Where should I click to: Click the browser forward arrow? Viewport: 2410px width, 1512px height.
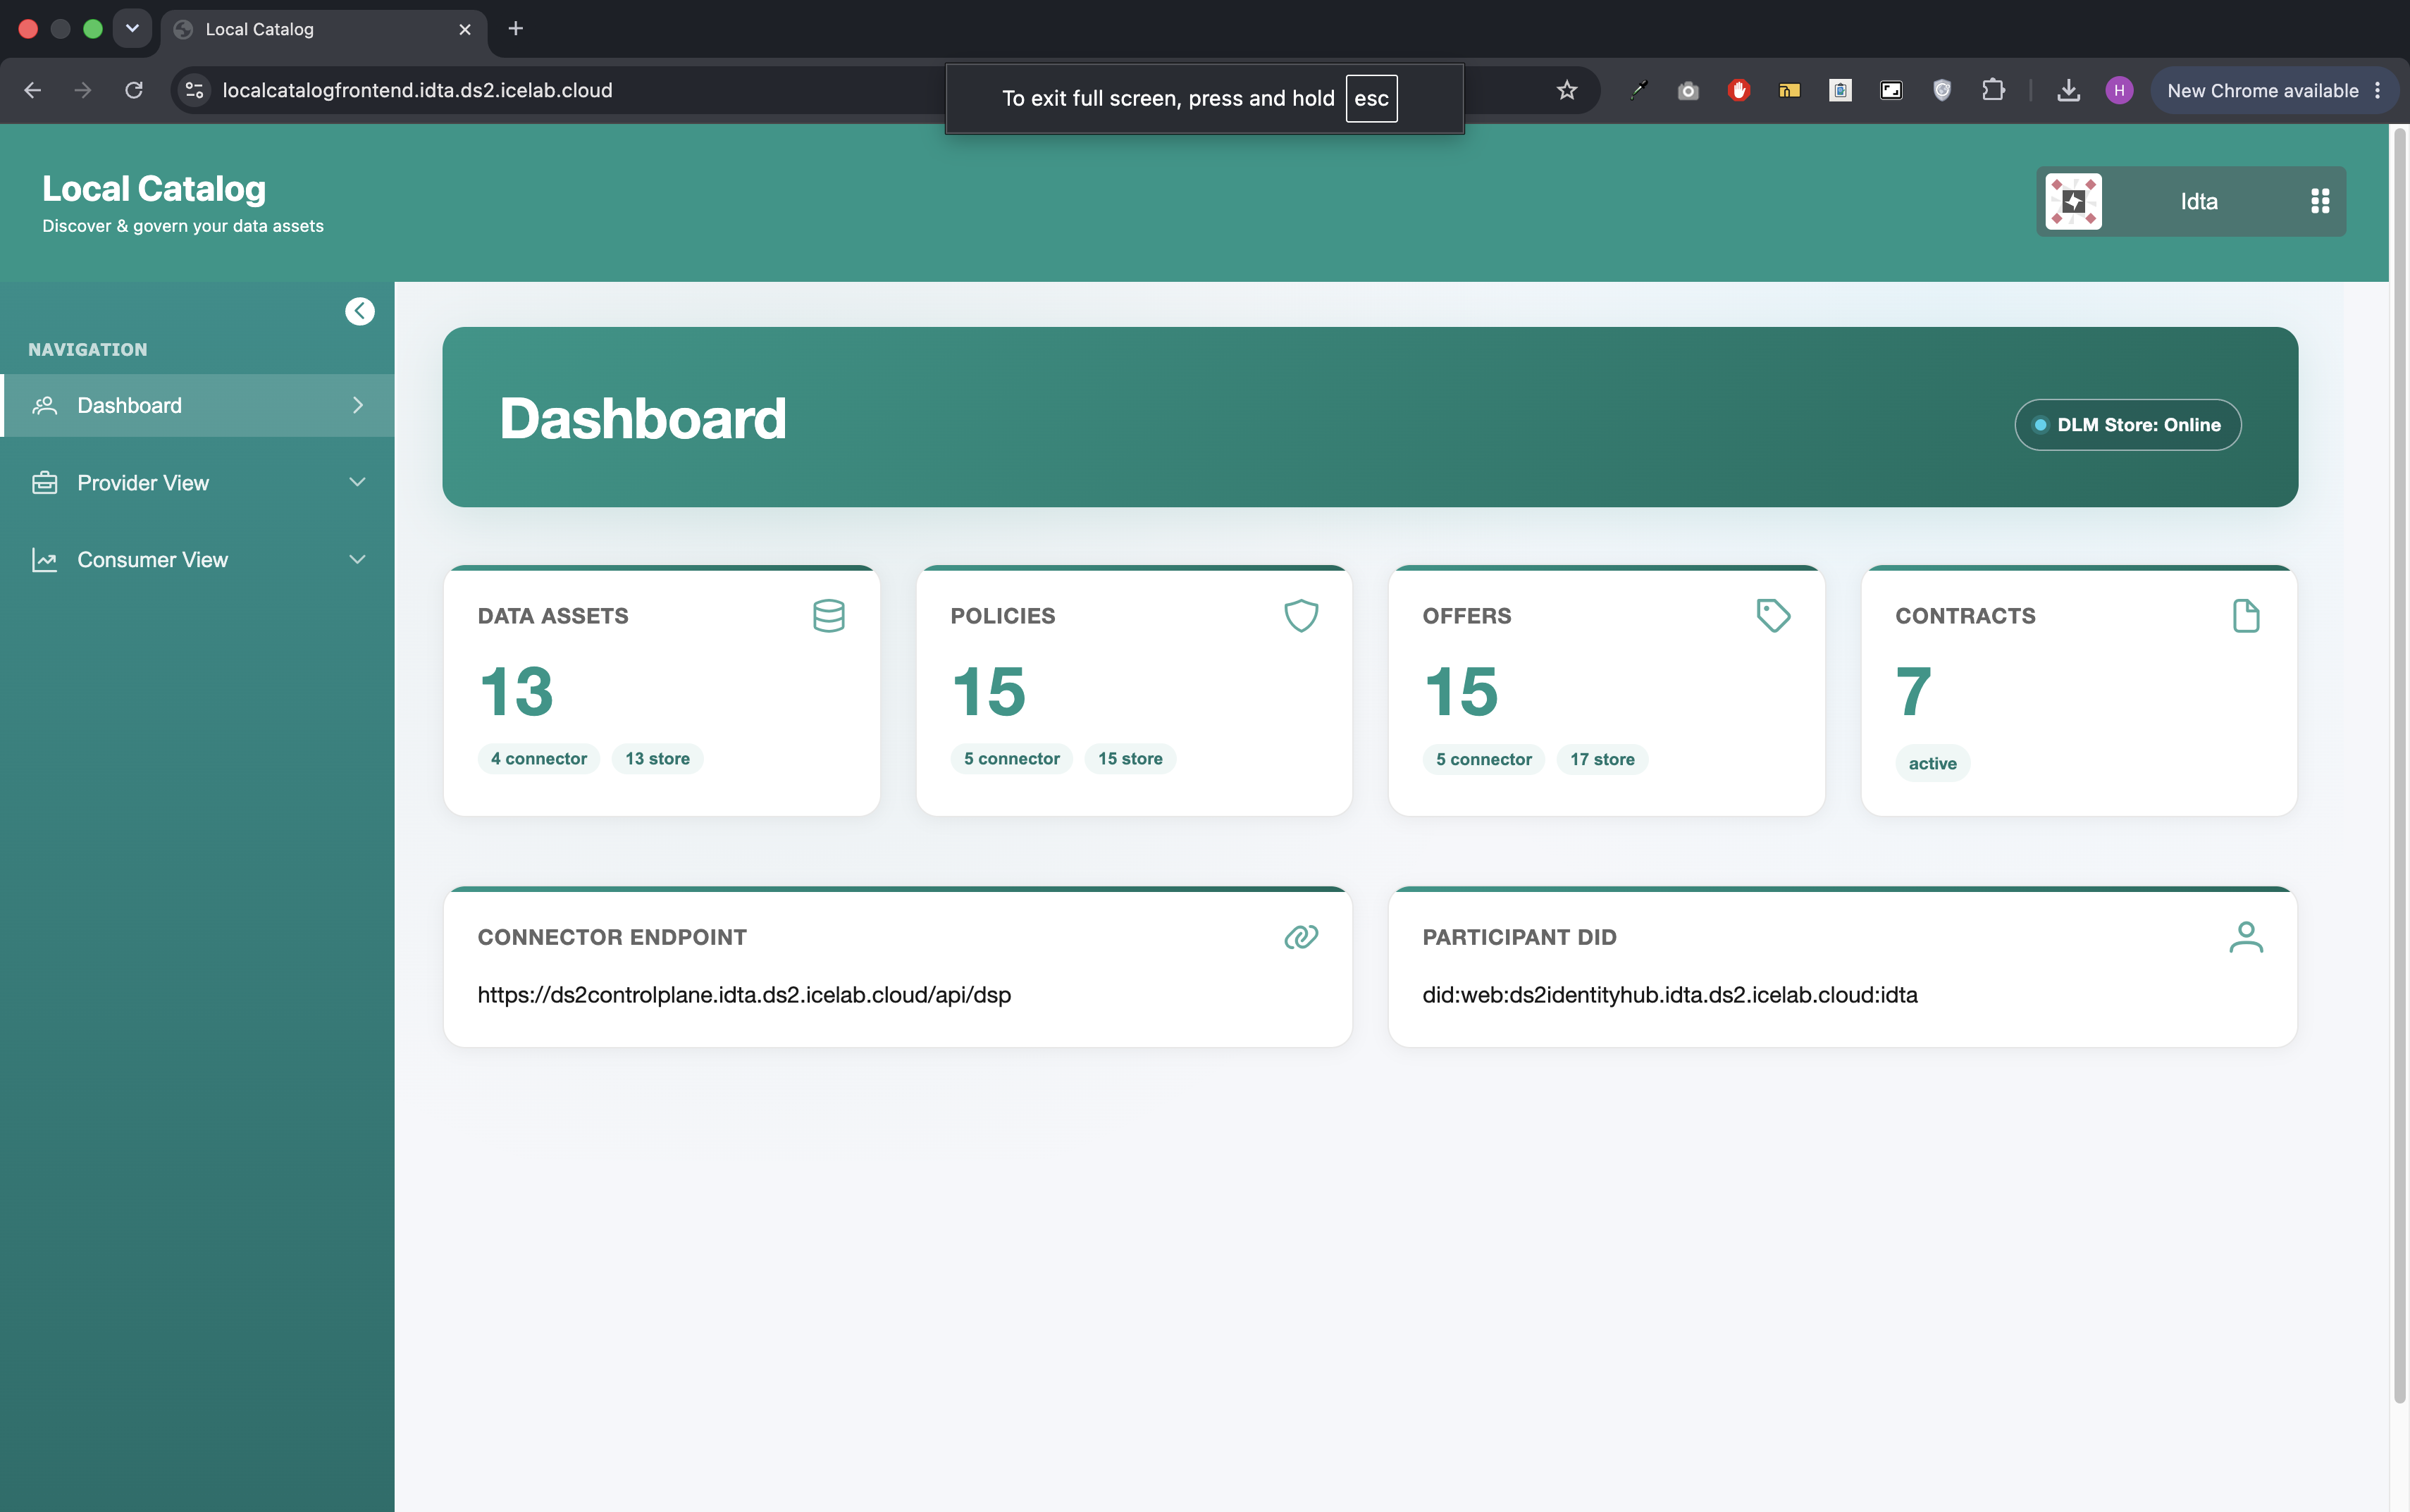tap(83, 90)
